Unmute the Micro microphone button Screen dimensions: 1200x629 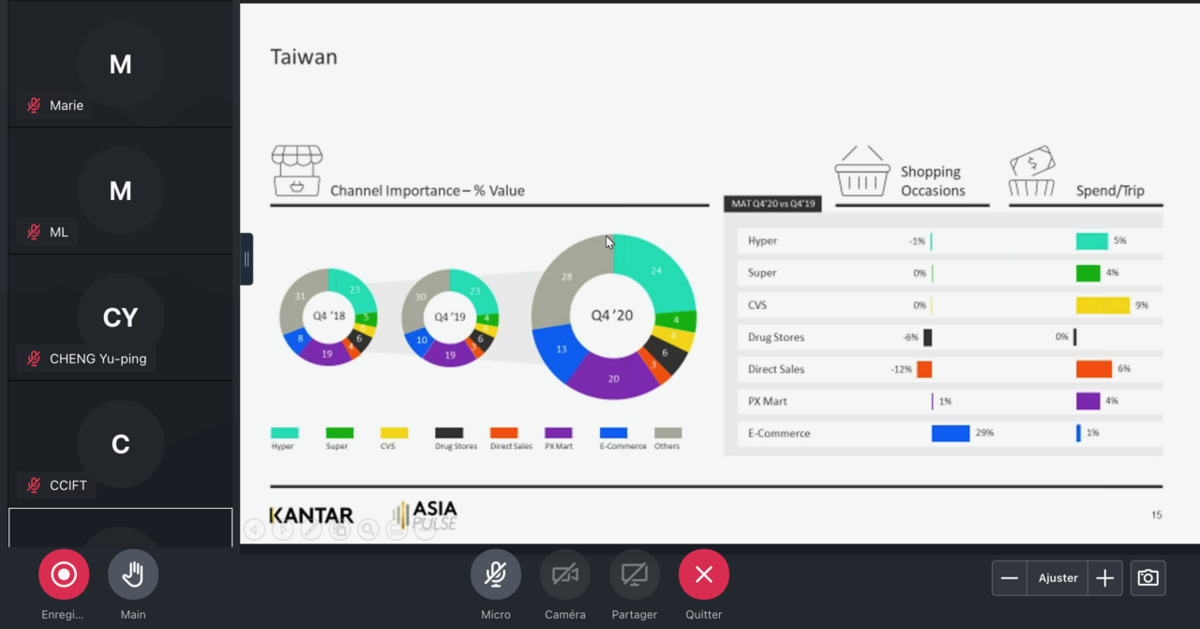coord(495,575)
